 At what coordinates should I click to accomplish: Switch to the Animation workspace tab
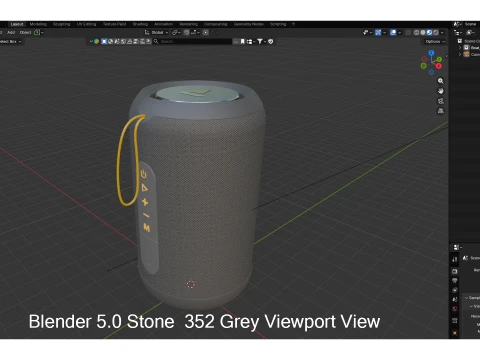click(x=163, y=24)
